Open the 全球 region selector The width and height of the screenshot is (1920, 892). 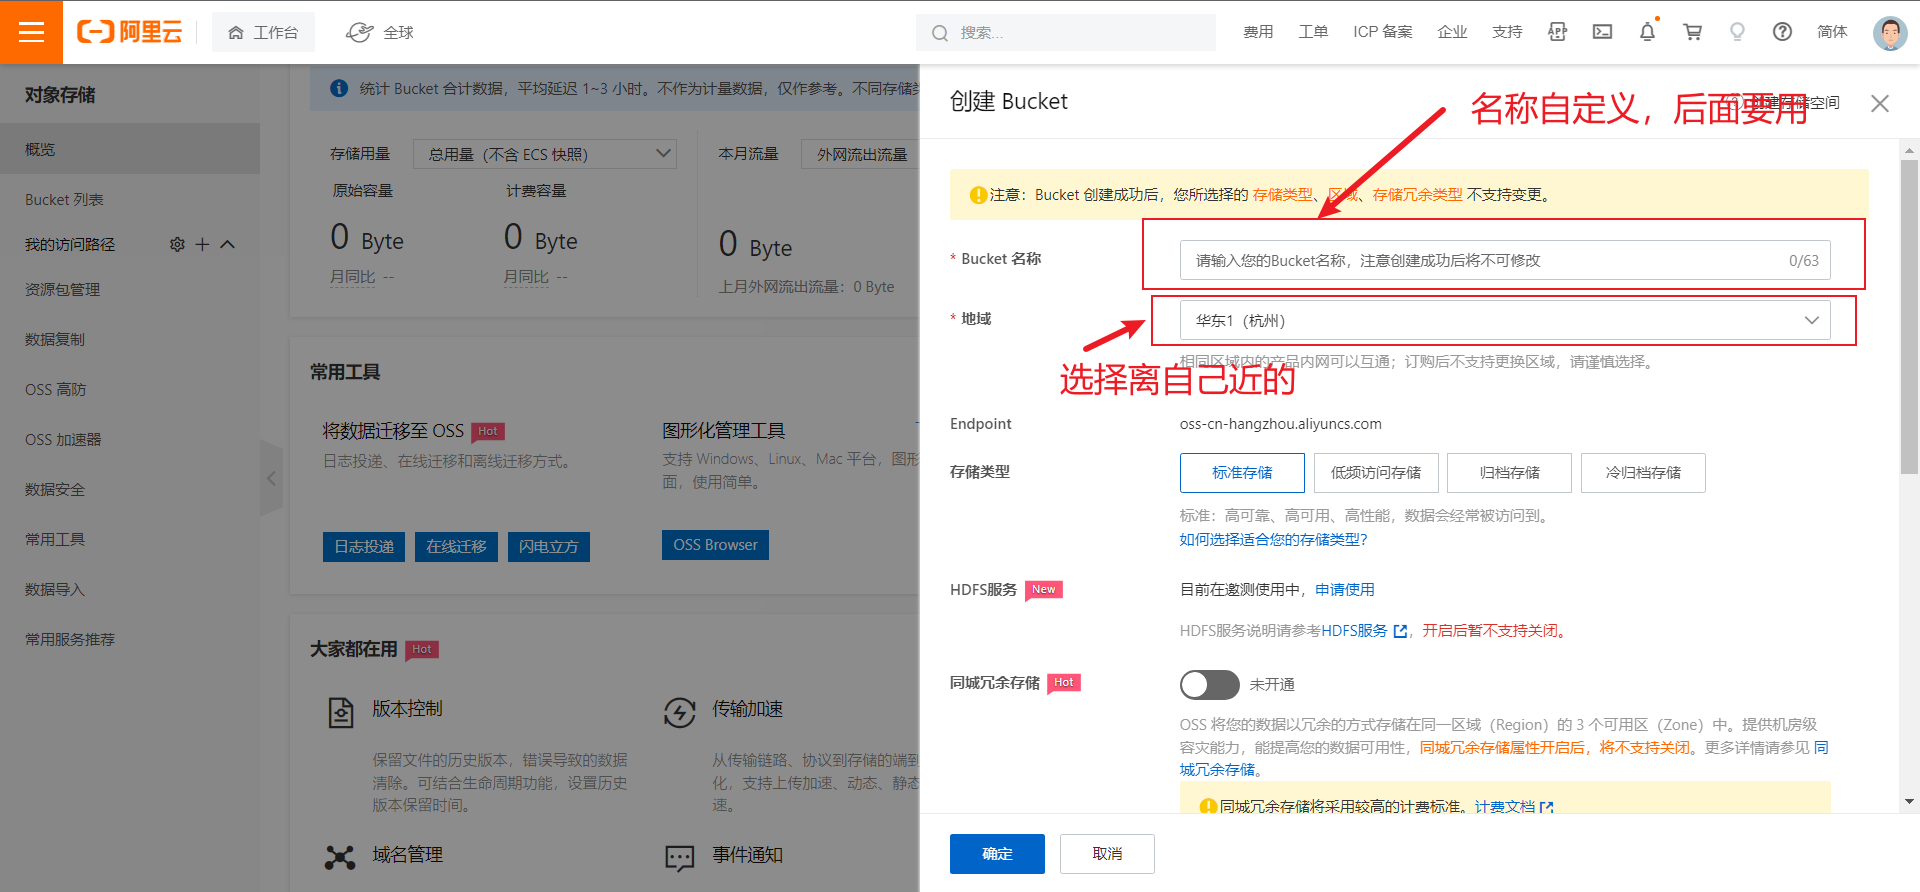click(380, 33)
